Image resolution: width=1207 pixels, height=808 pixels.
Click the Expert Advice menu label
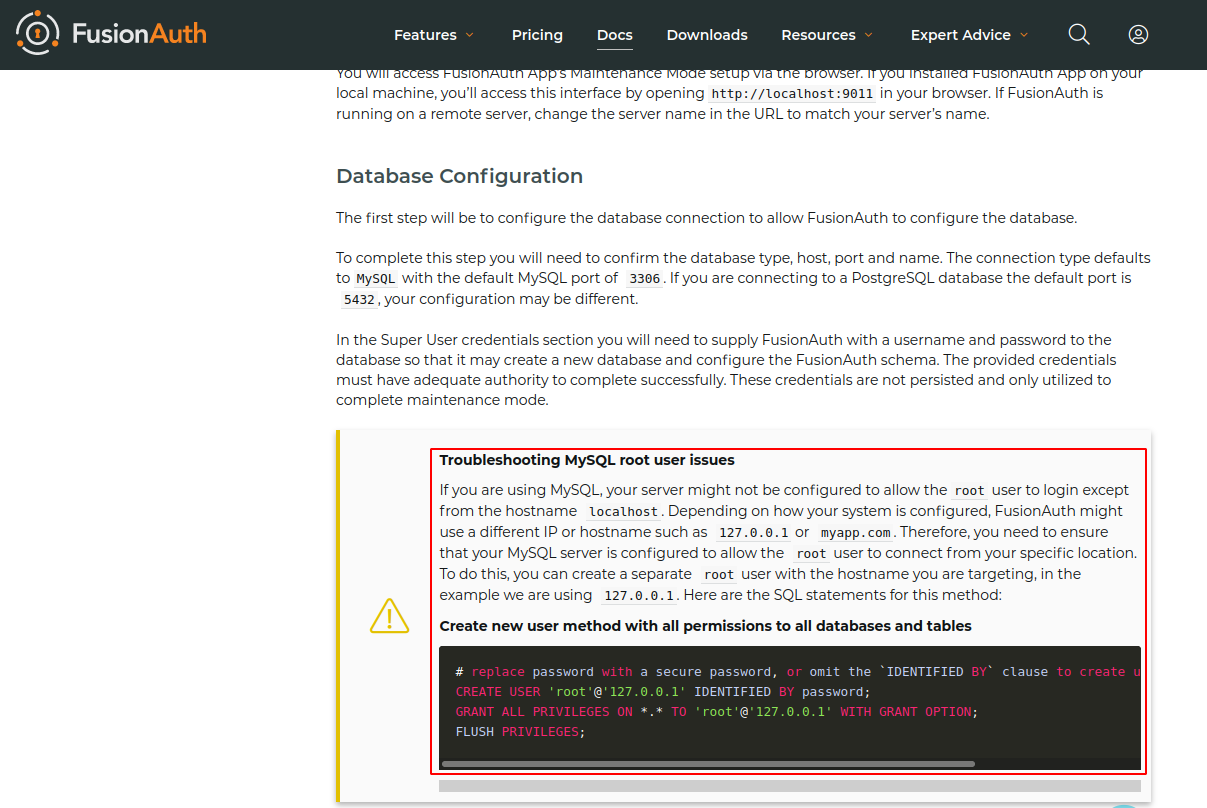click(960, 35)
